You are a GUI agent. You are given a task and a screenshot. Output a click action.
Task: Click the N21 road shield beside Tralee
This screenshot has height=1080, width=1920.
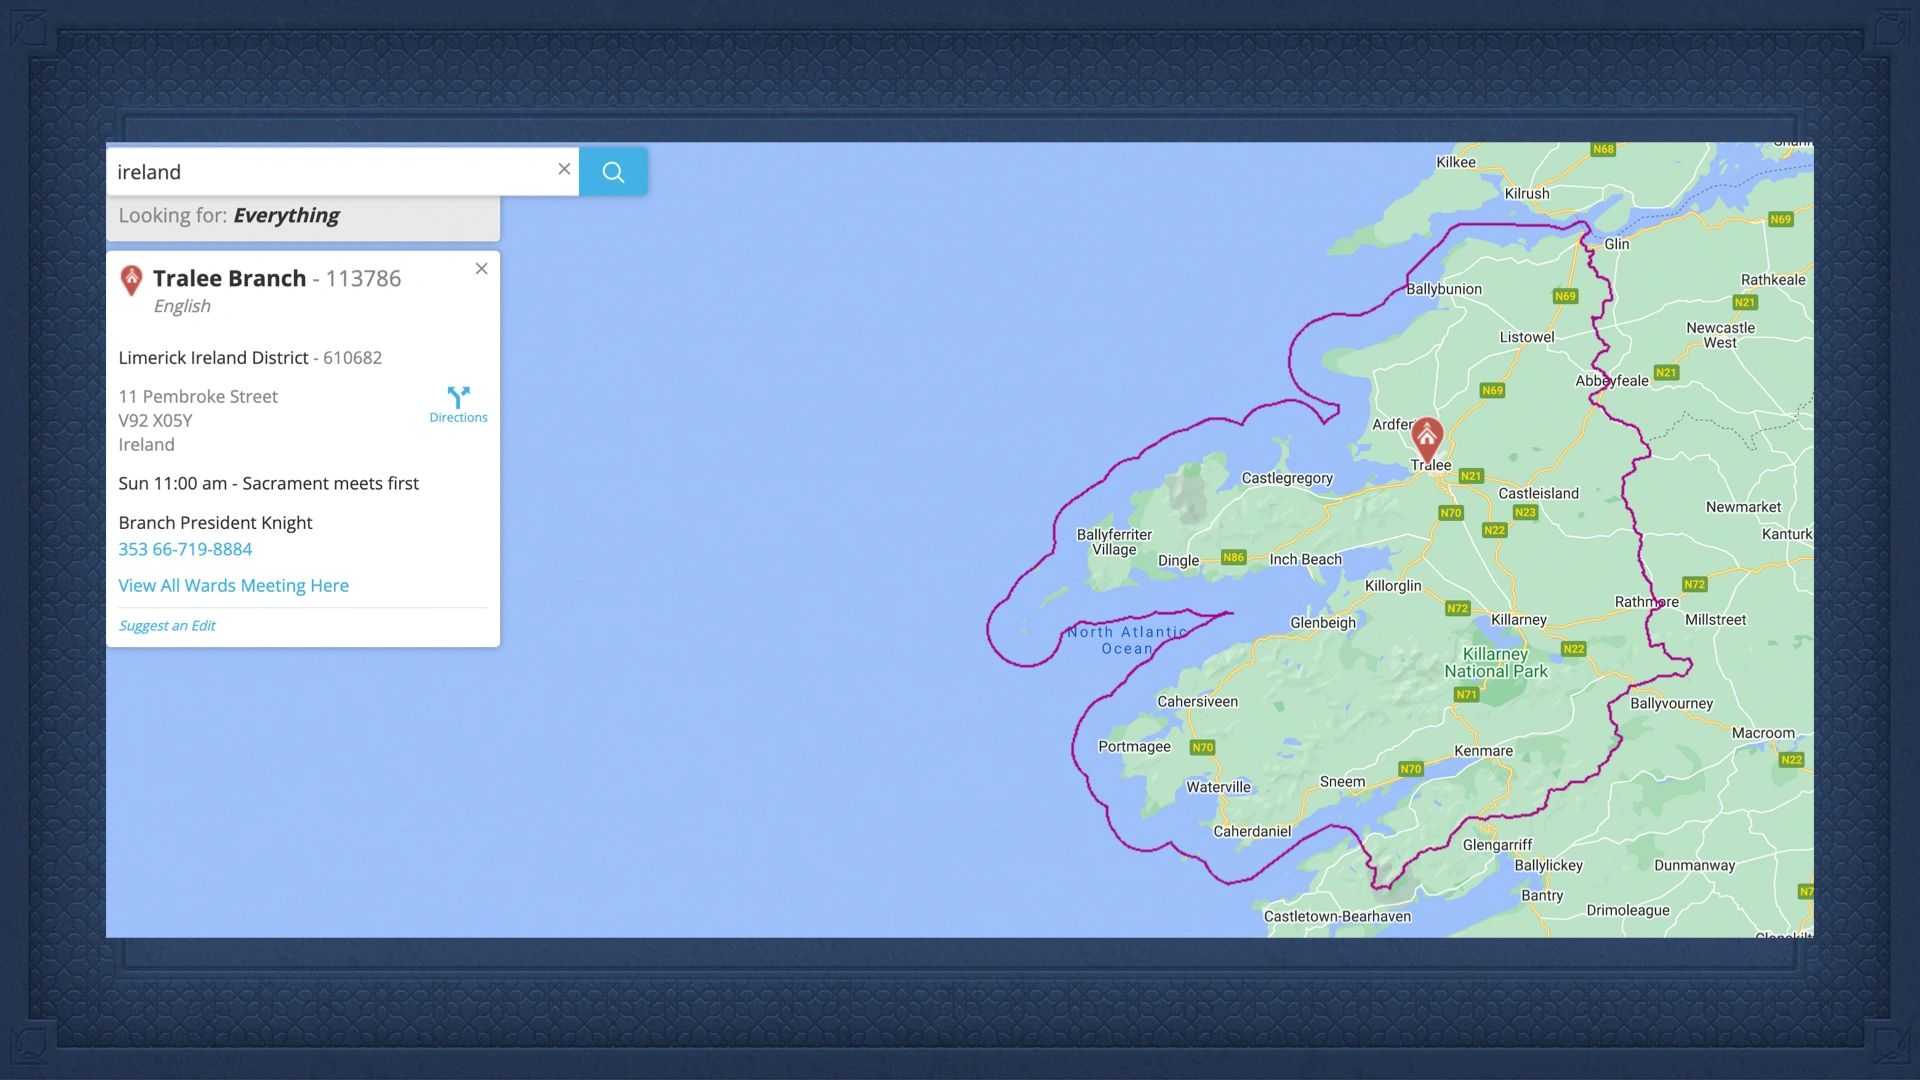(1470, 476)
